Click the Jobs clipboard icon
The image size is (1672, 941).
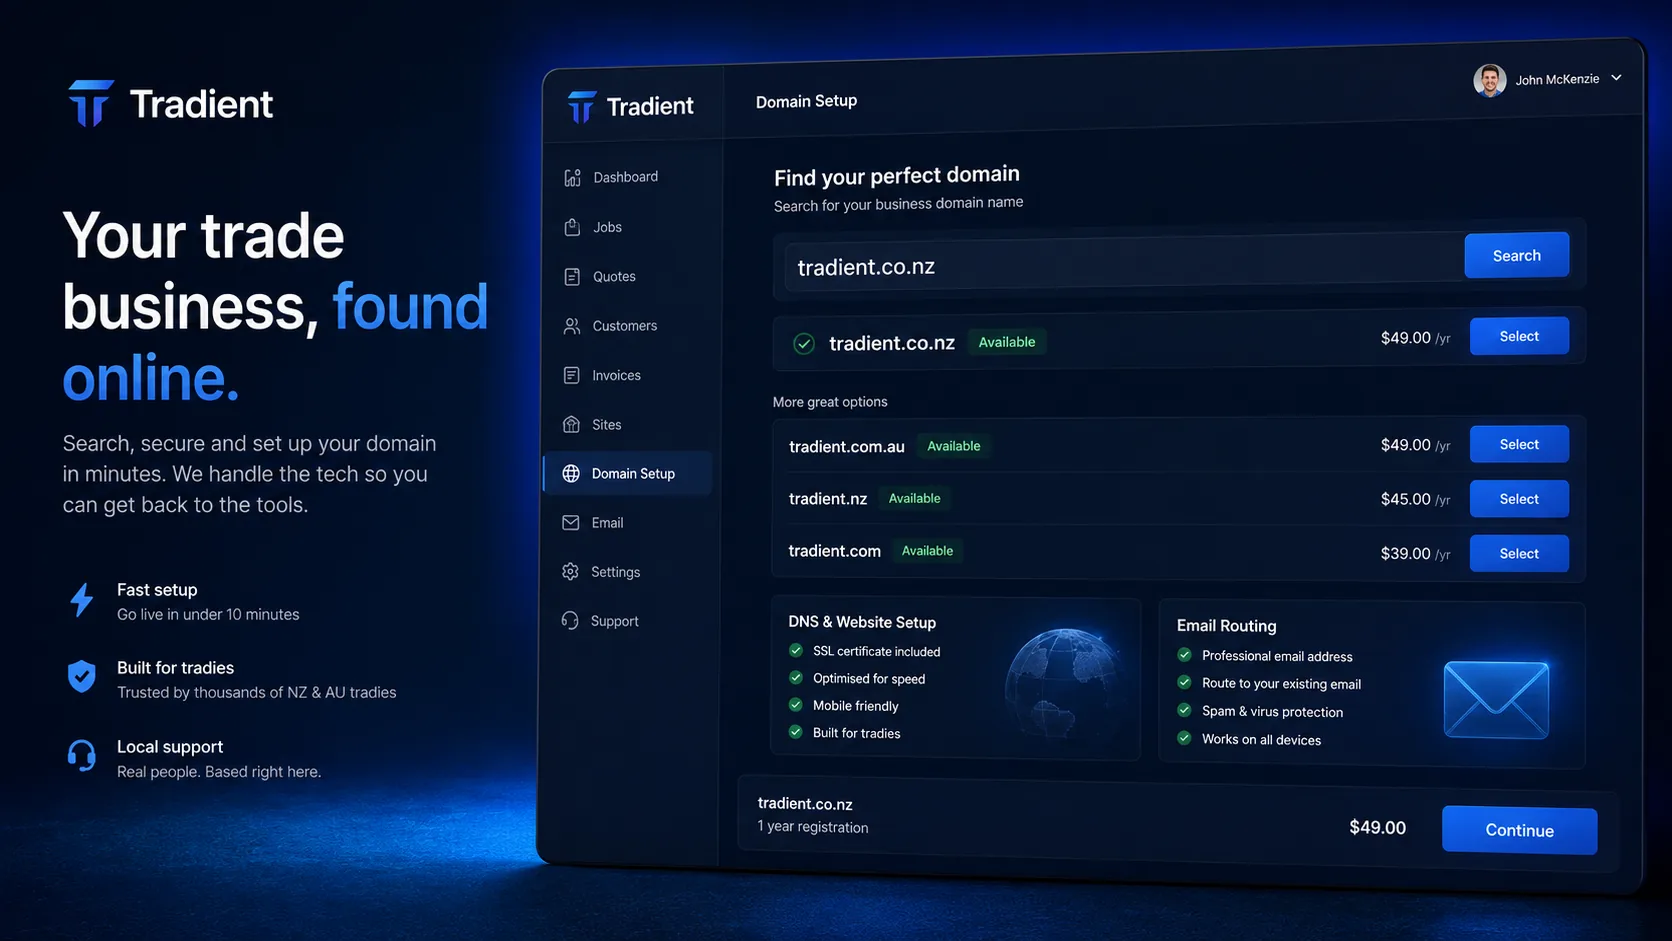point(572,227)
